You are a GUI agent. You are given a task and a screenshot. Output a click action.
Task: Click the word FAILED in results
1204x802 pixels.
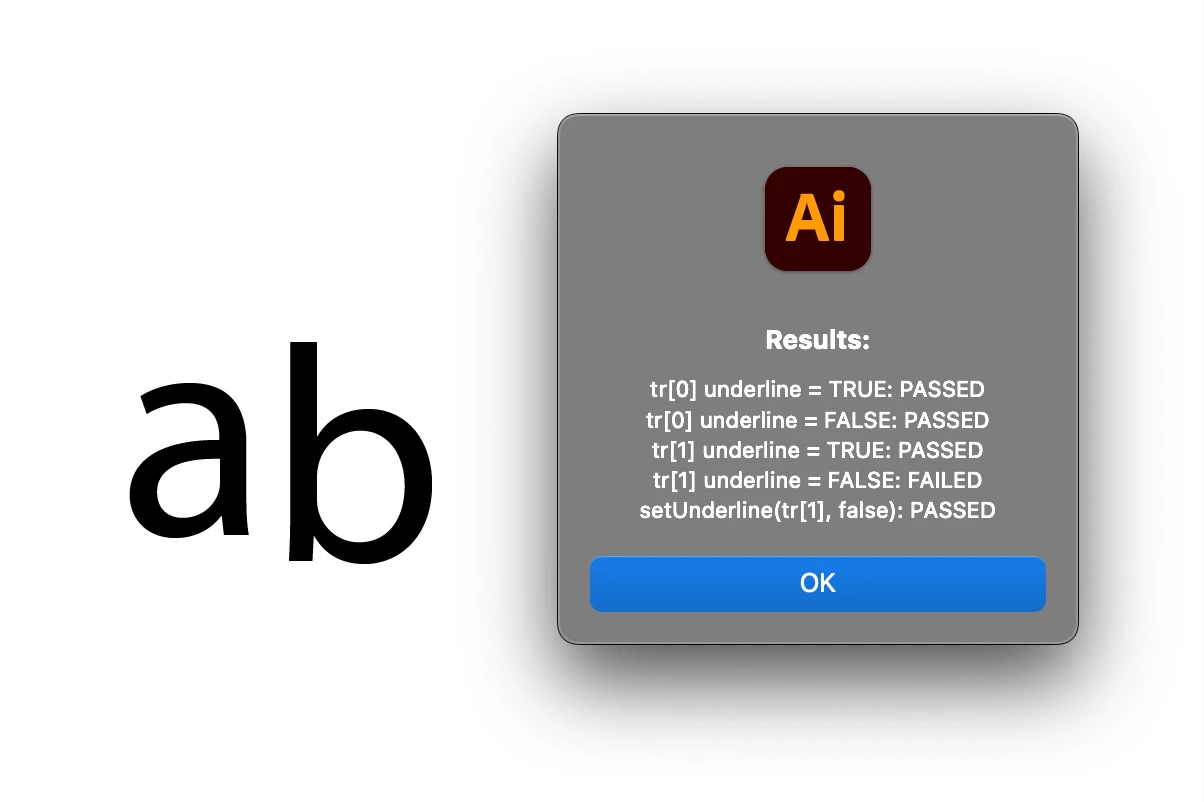click(x=945, y=480)
